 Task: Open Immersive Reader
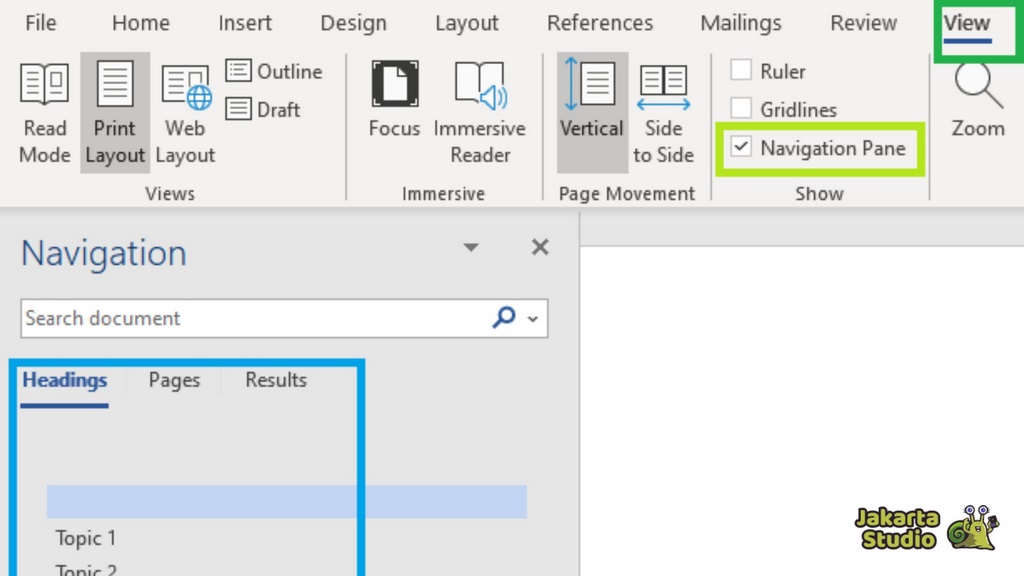click(480, 112)
